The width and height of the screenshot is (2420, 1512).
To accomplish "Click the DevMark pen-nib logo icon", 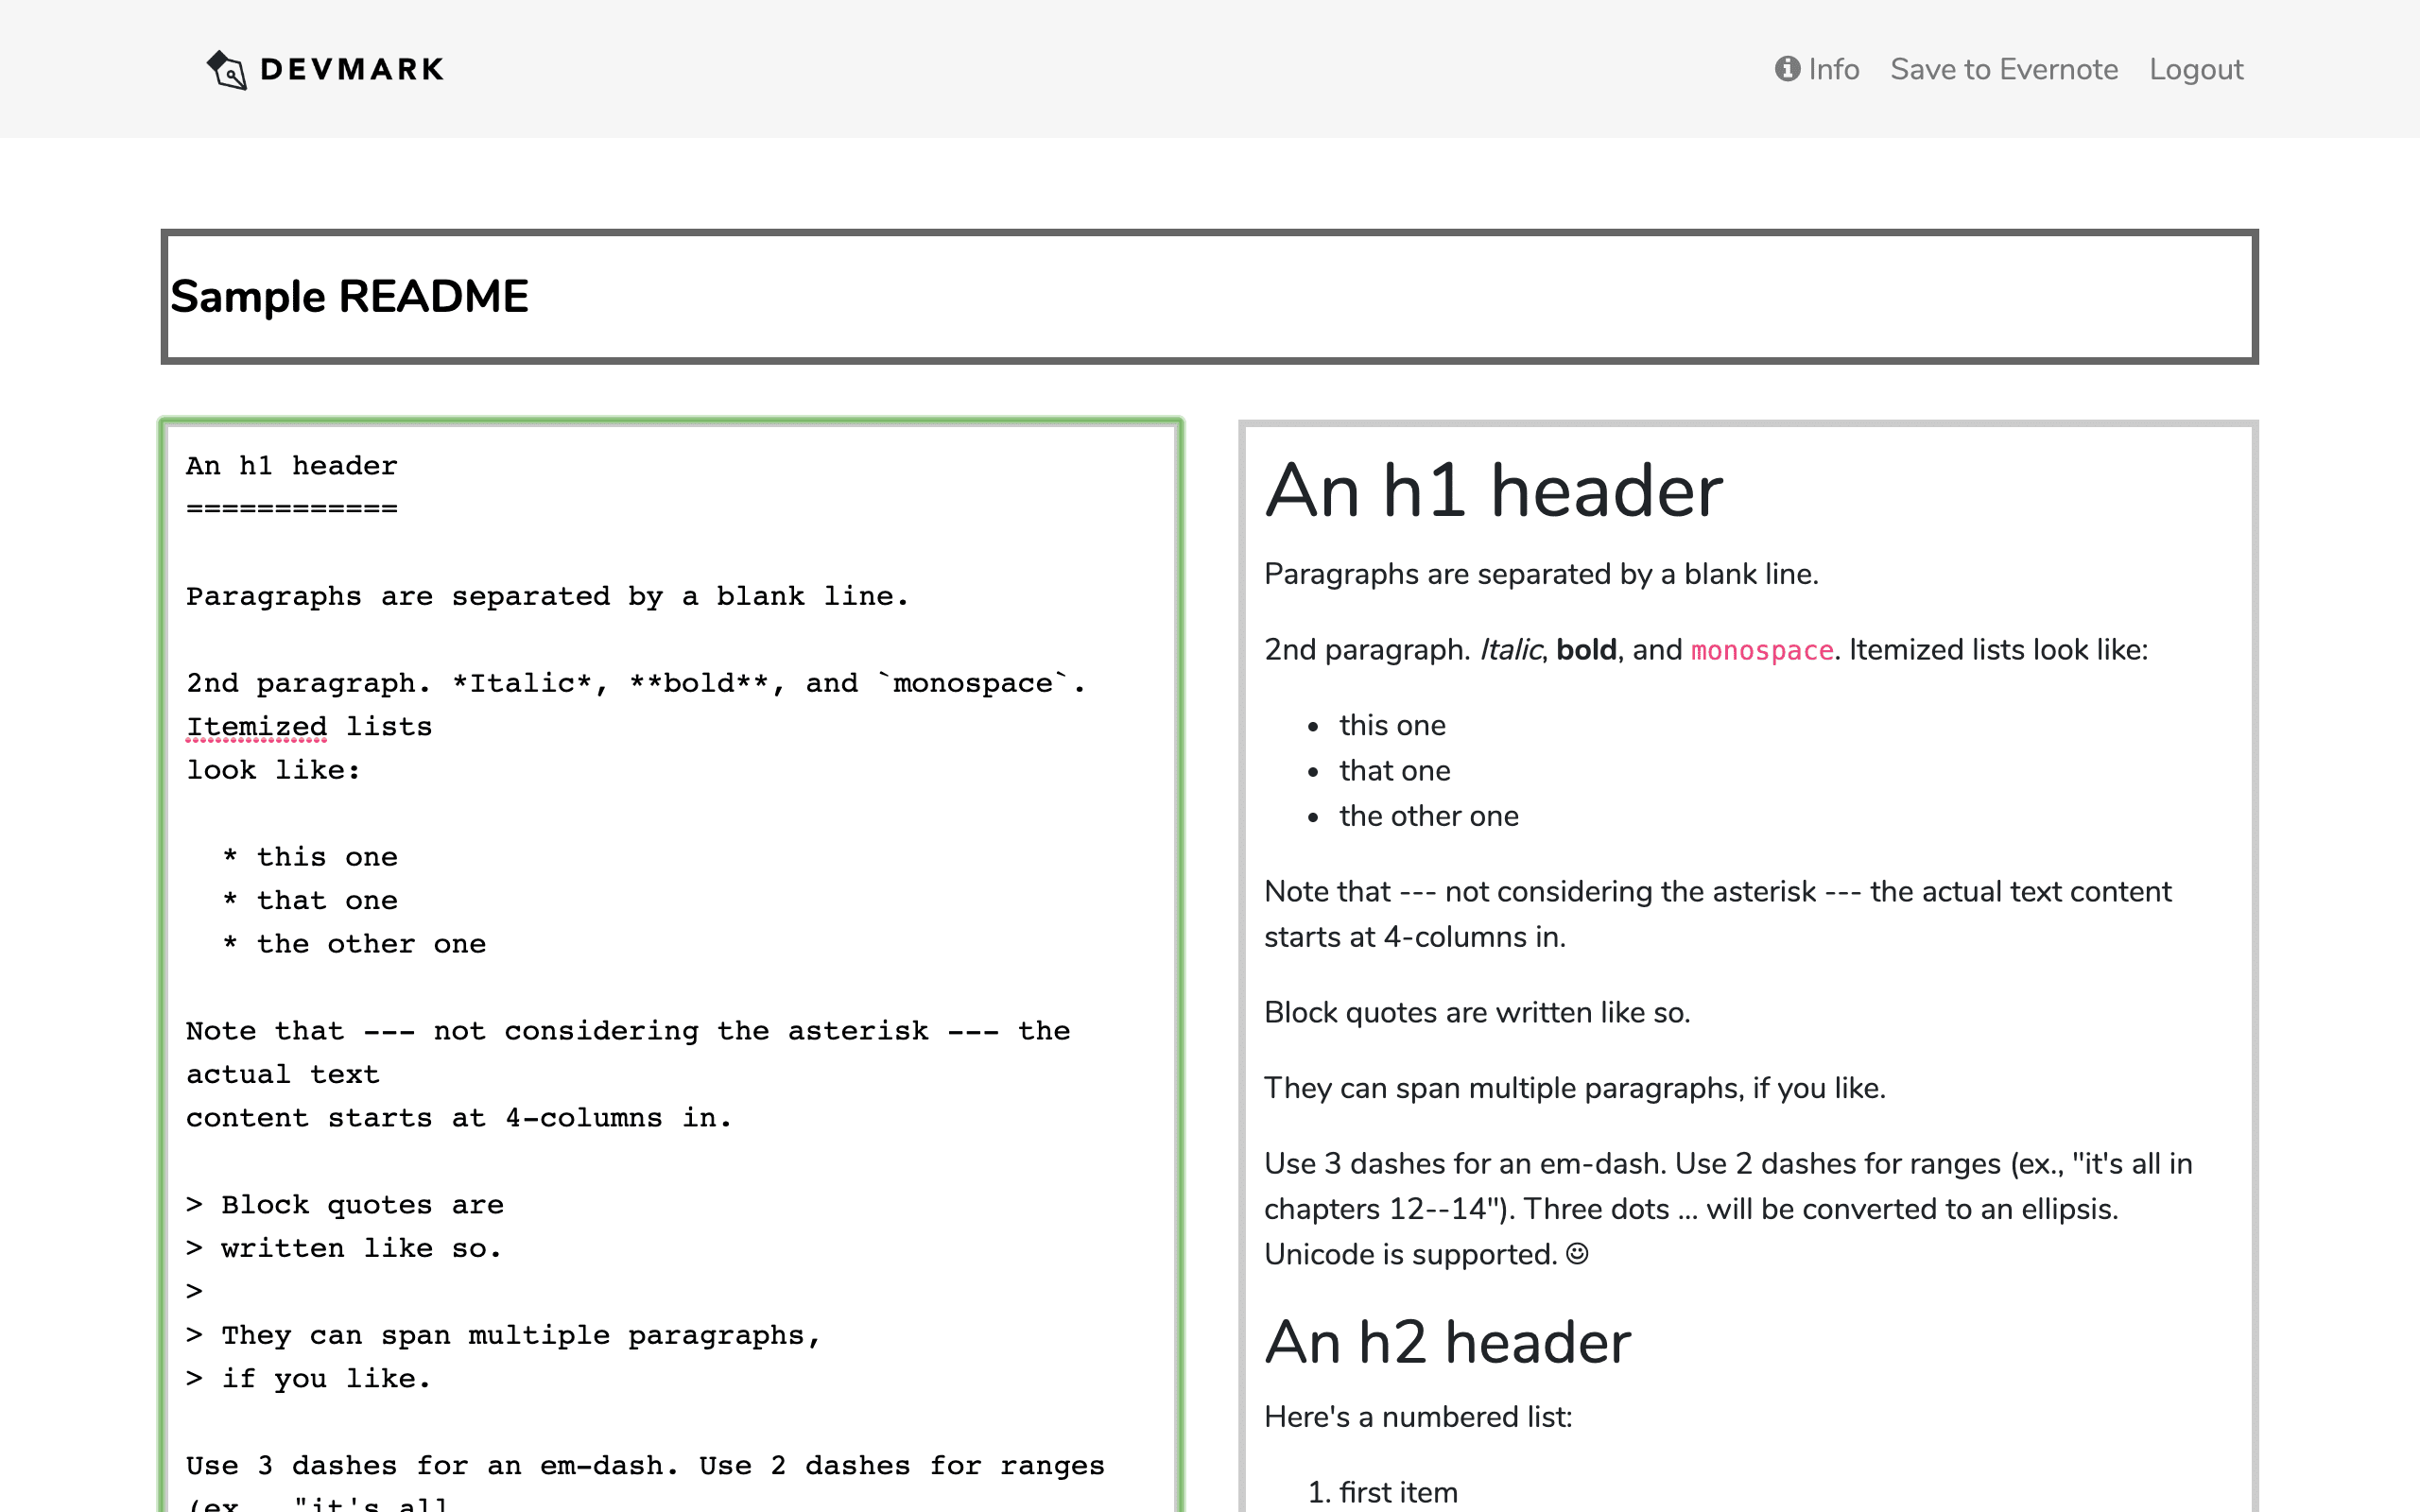I will pyautogui.click(x=226, y=68).
